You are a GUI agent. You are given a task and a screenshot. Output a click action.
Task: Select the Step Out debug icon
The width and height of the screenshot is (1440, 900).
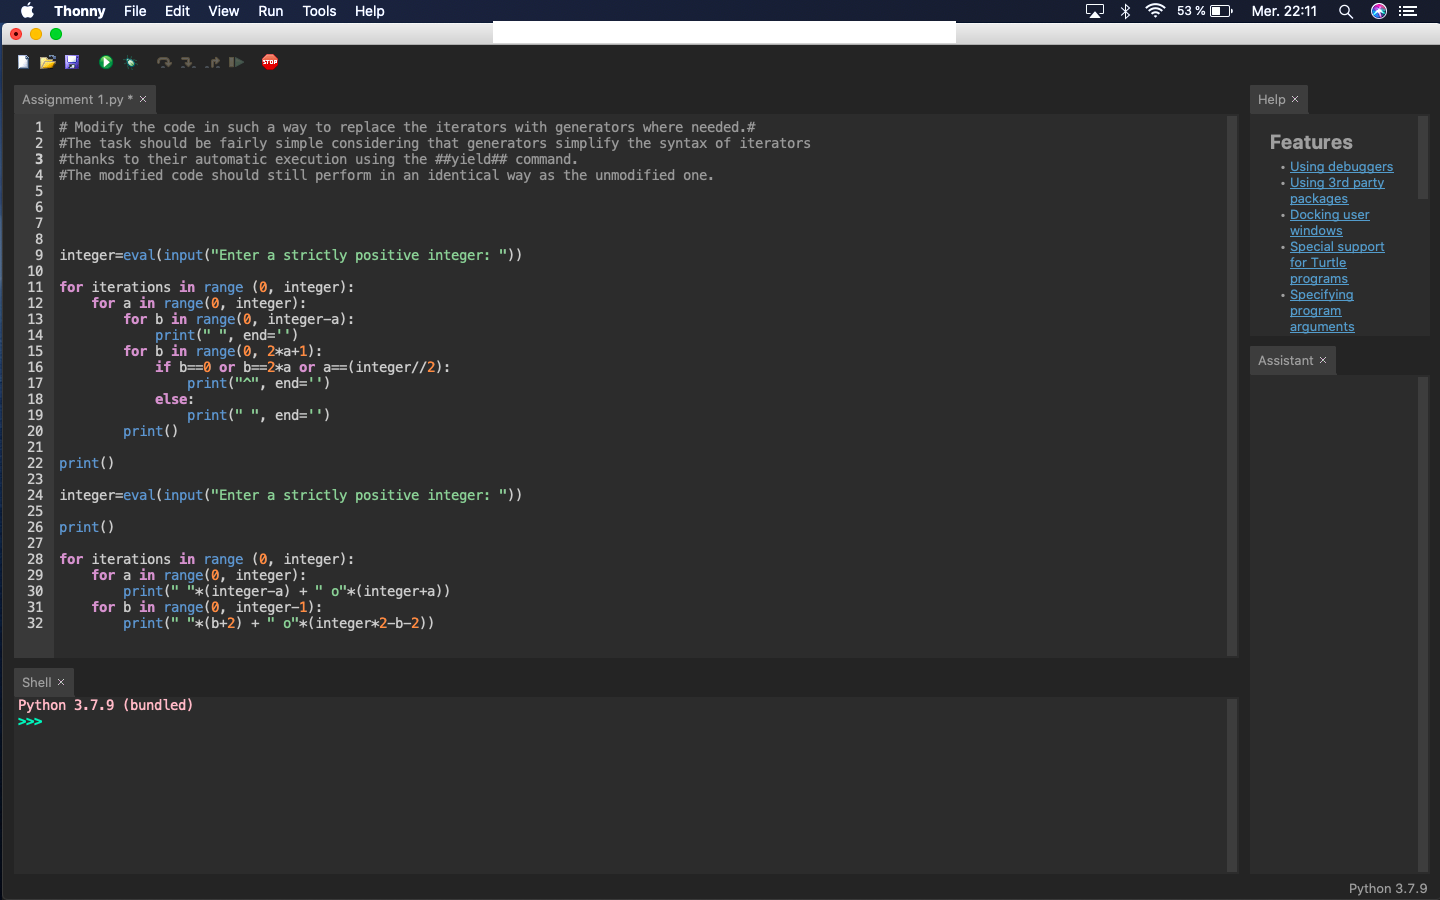pyautogui.click(x=212, y=62)
